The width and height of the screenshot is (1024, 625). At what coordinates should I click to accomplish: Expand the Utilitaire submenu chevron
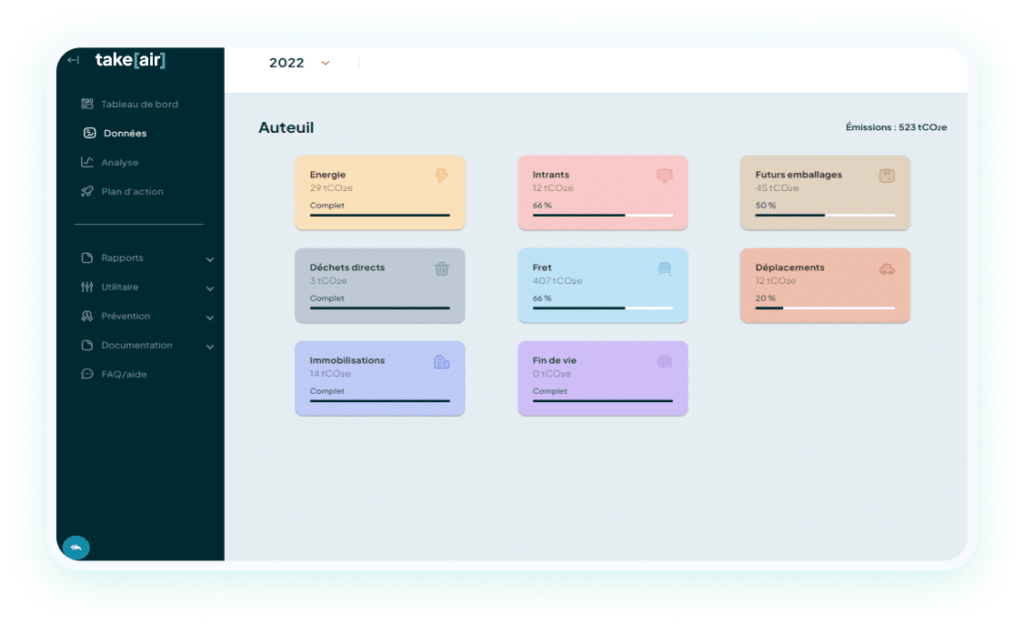click(x=210, y=288)
